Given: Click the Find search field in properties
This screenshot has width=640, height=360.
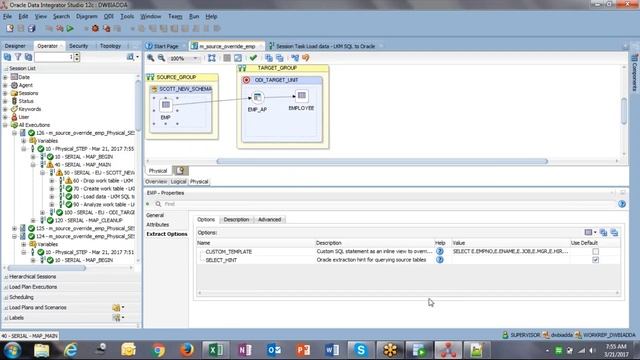Looking at the screenshot, I should tap(388, 204).
